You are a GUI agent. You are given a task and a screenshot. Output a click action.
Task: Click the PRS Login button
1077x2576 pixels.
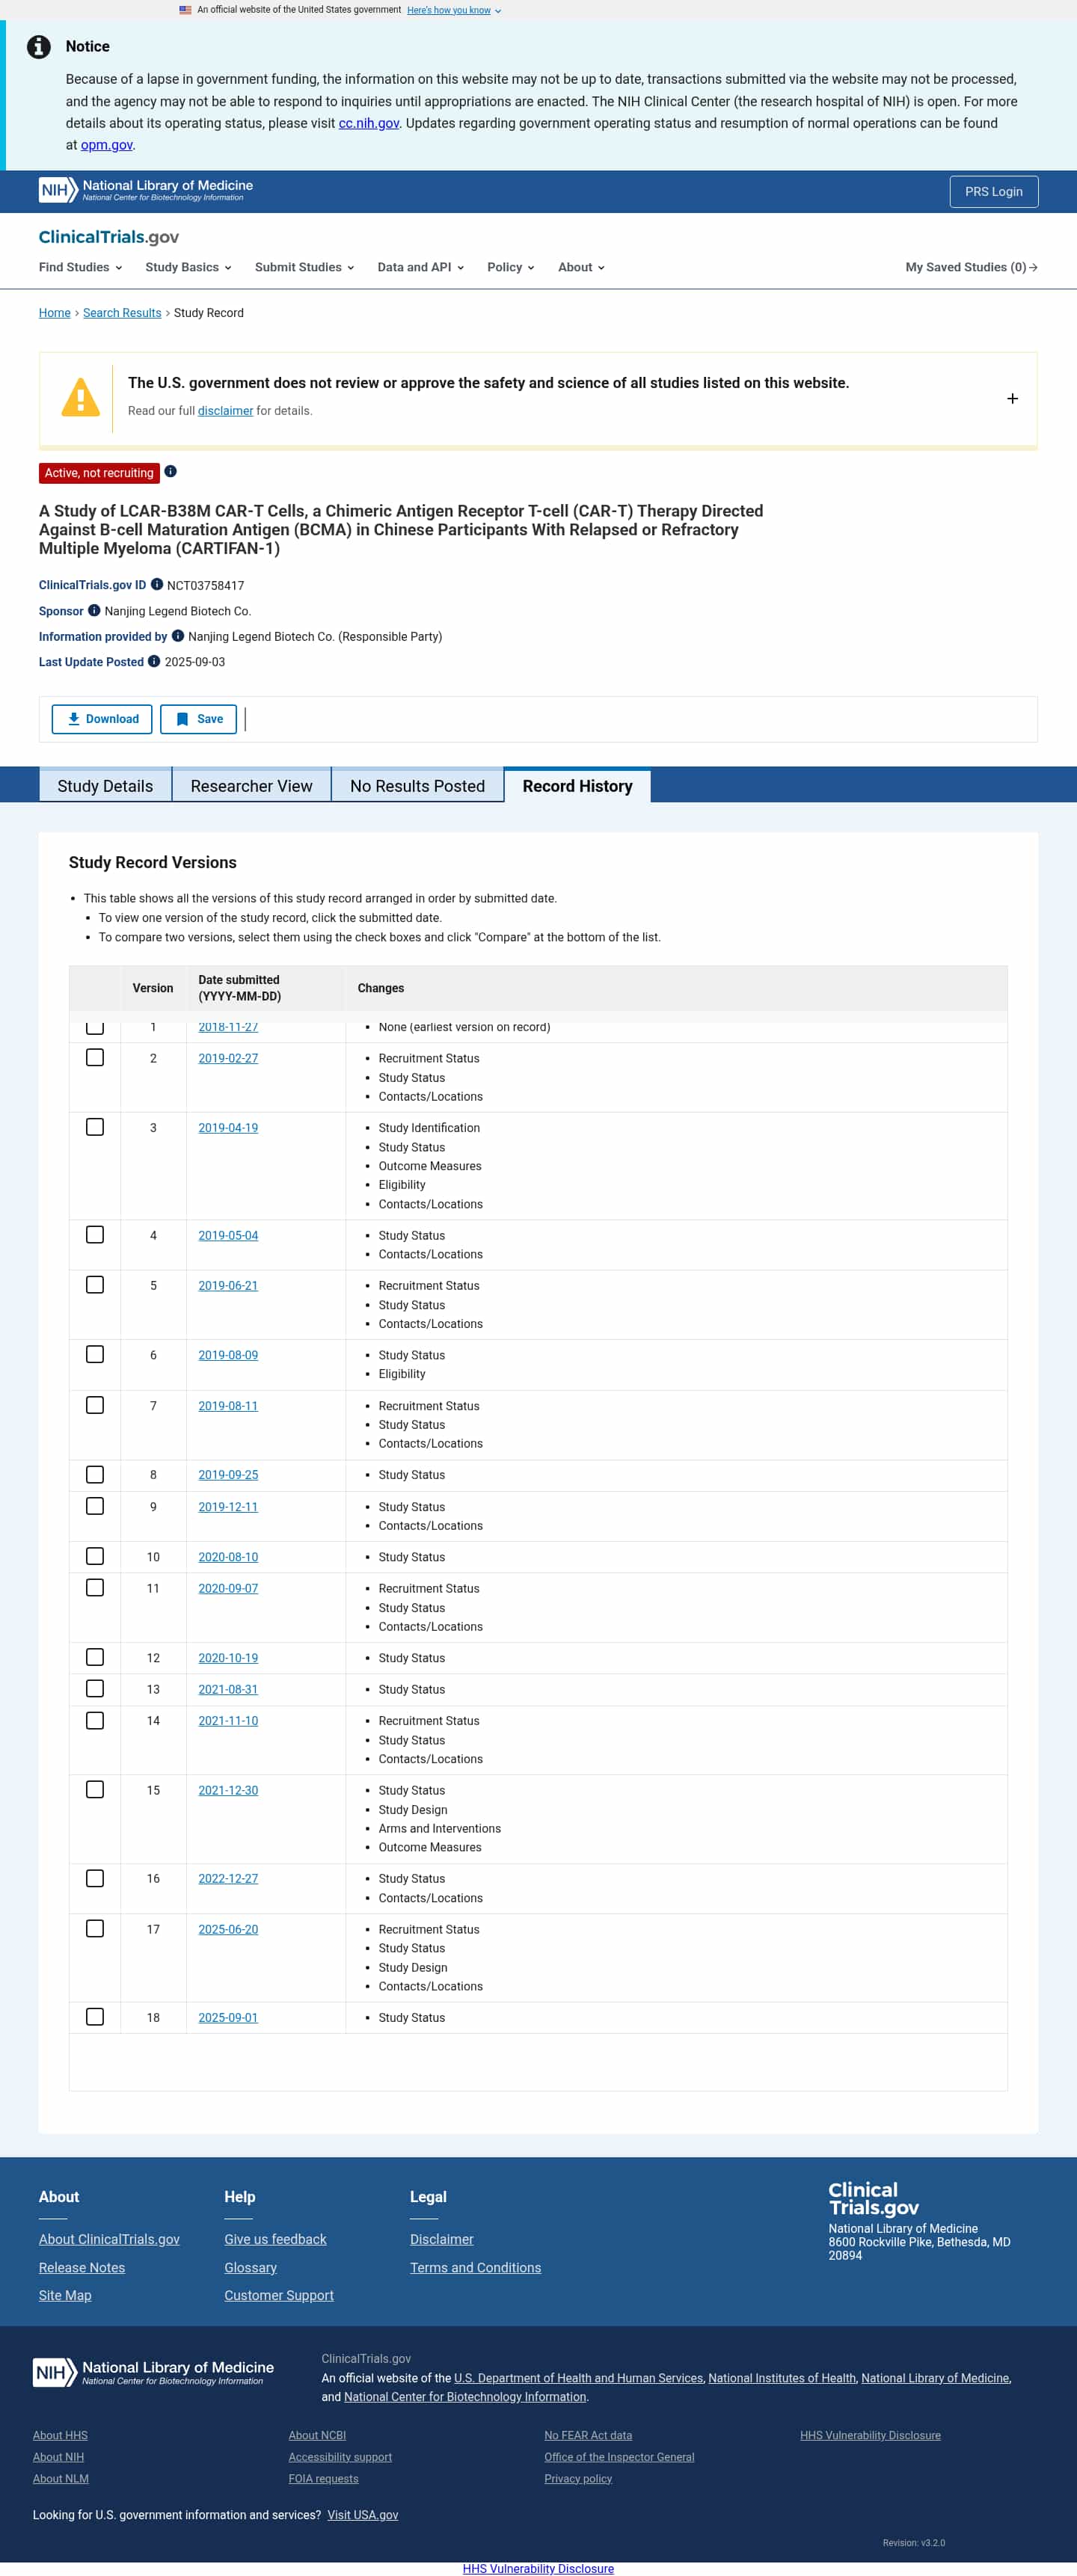pos(993,191)
